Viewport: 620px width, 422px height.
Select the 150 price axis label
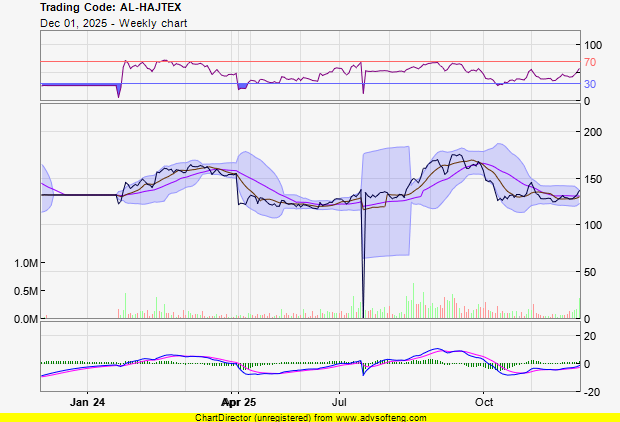click(x=593, y=179)
